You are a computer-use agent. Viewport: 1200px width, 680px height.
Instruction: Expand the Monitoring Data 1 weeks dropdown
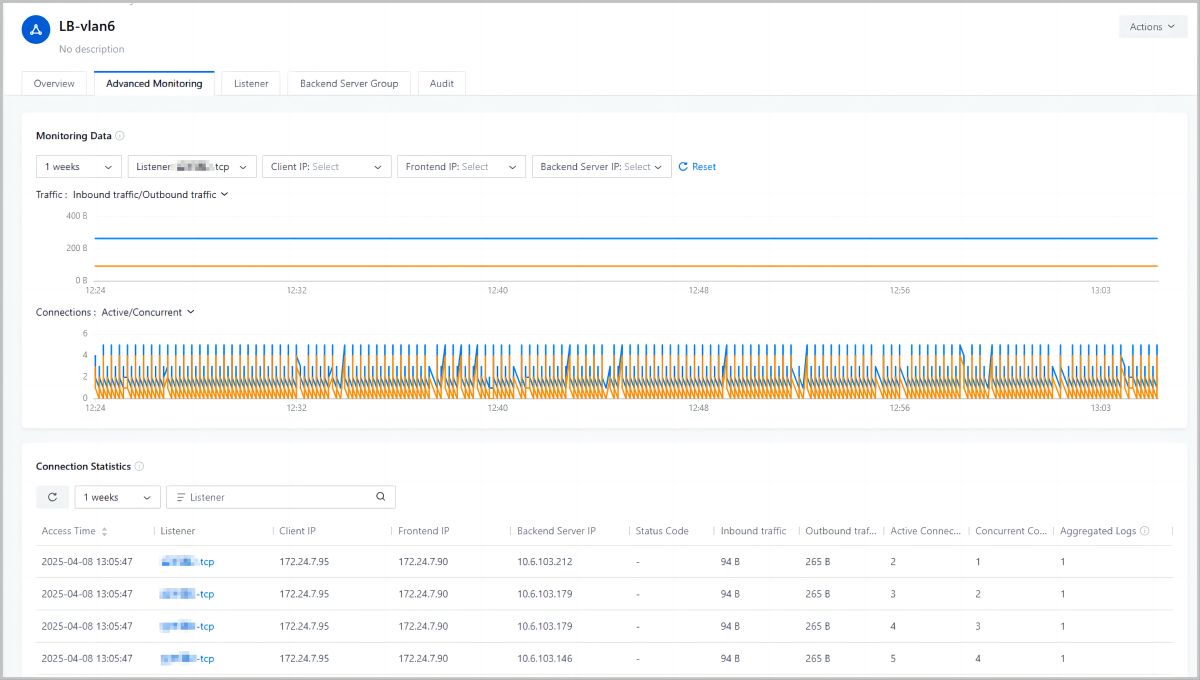coord(79,167)
